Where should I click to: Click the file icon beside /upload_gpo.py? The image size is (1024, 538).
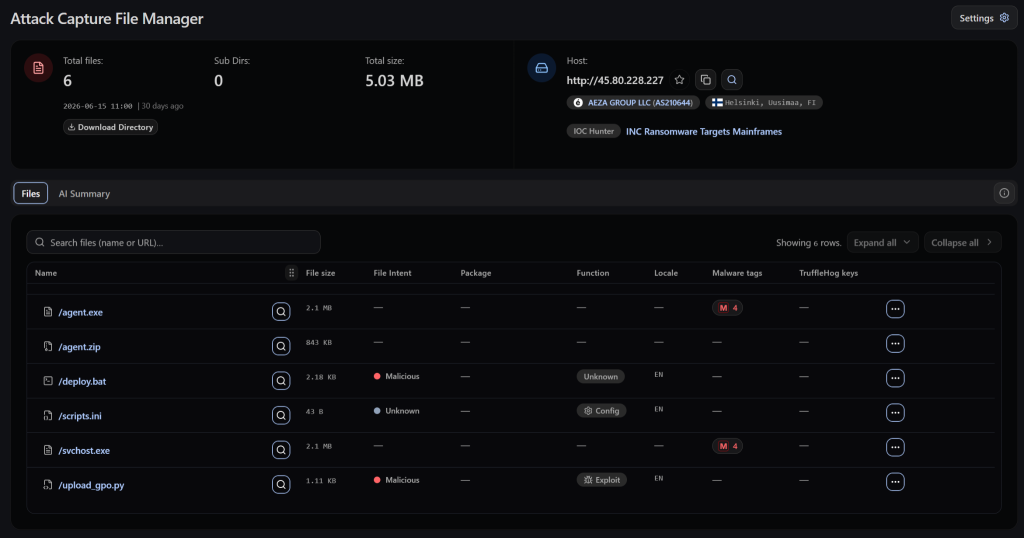tap(48, 484)
